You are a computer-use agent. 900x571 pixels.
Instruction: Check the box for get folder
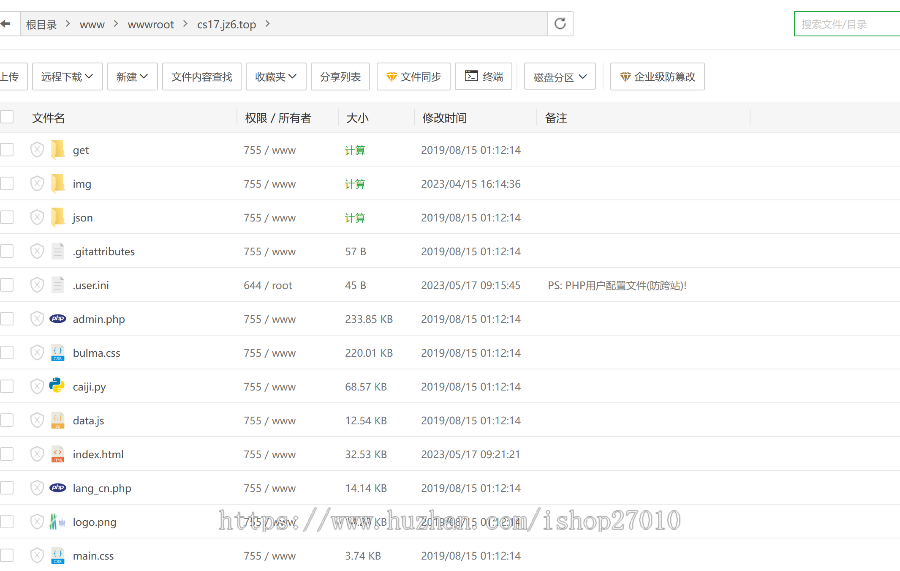(x=7, y=150)
